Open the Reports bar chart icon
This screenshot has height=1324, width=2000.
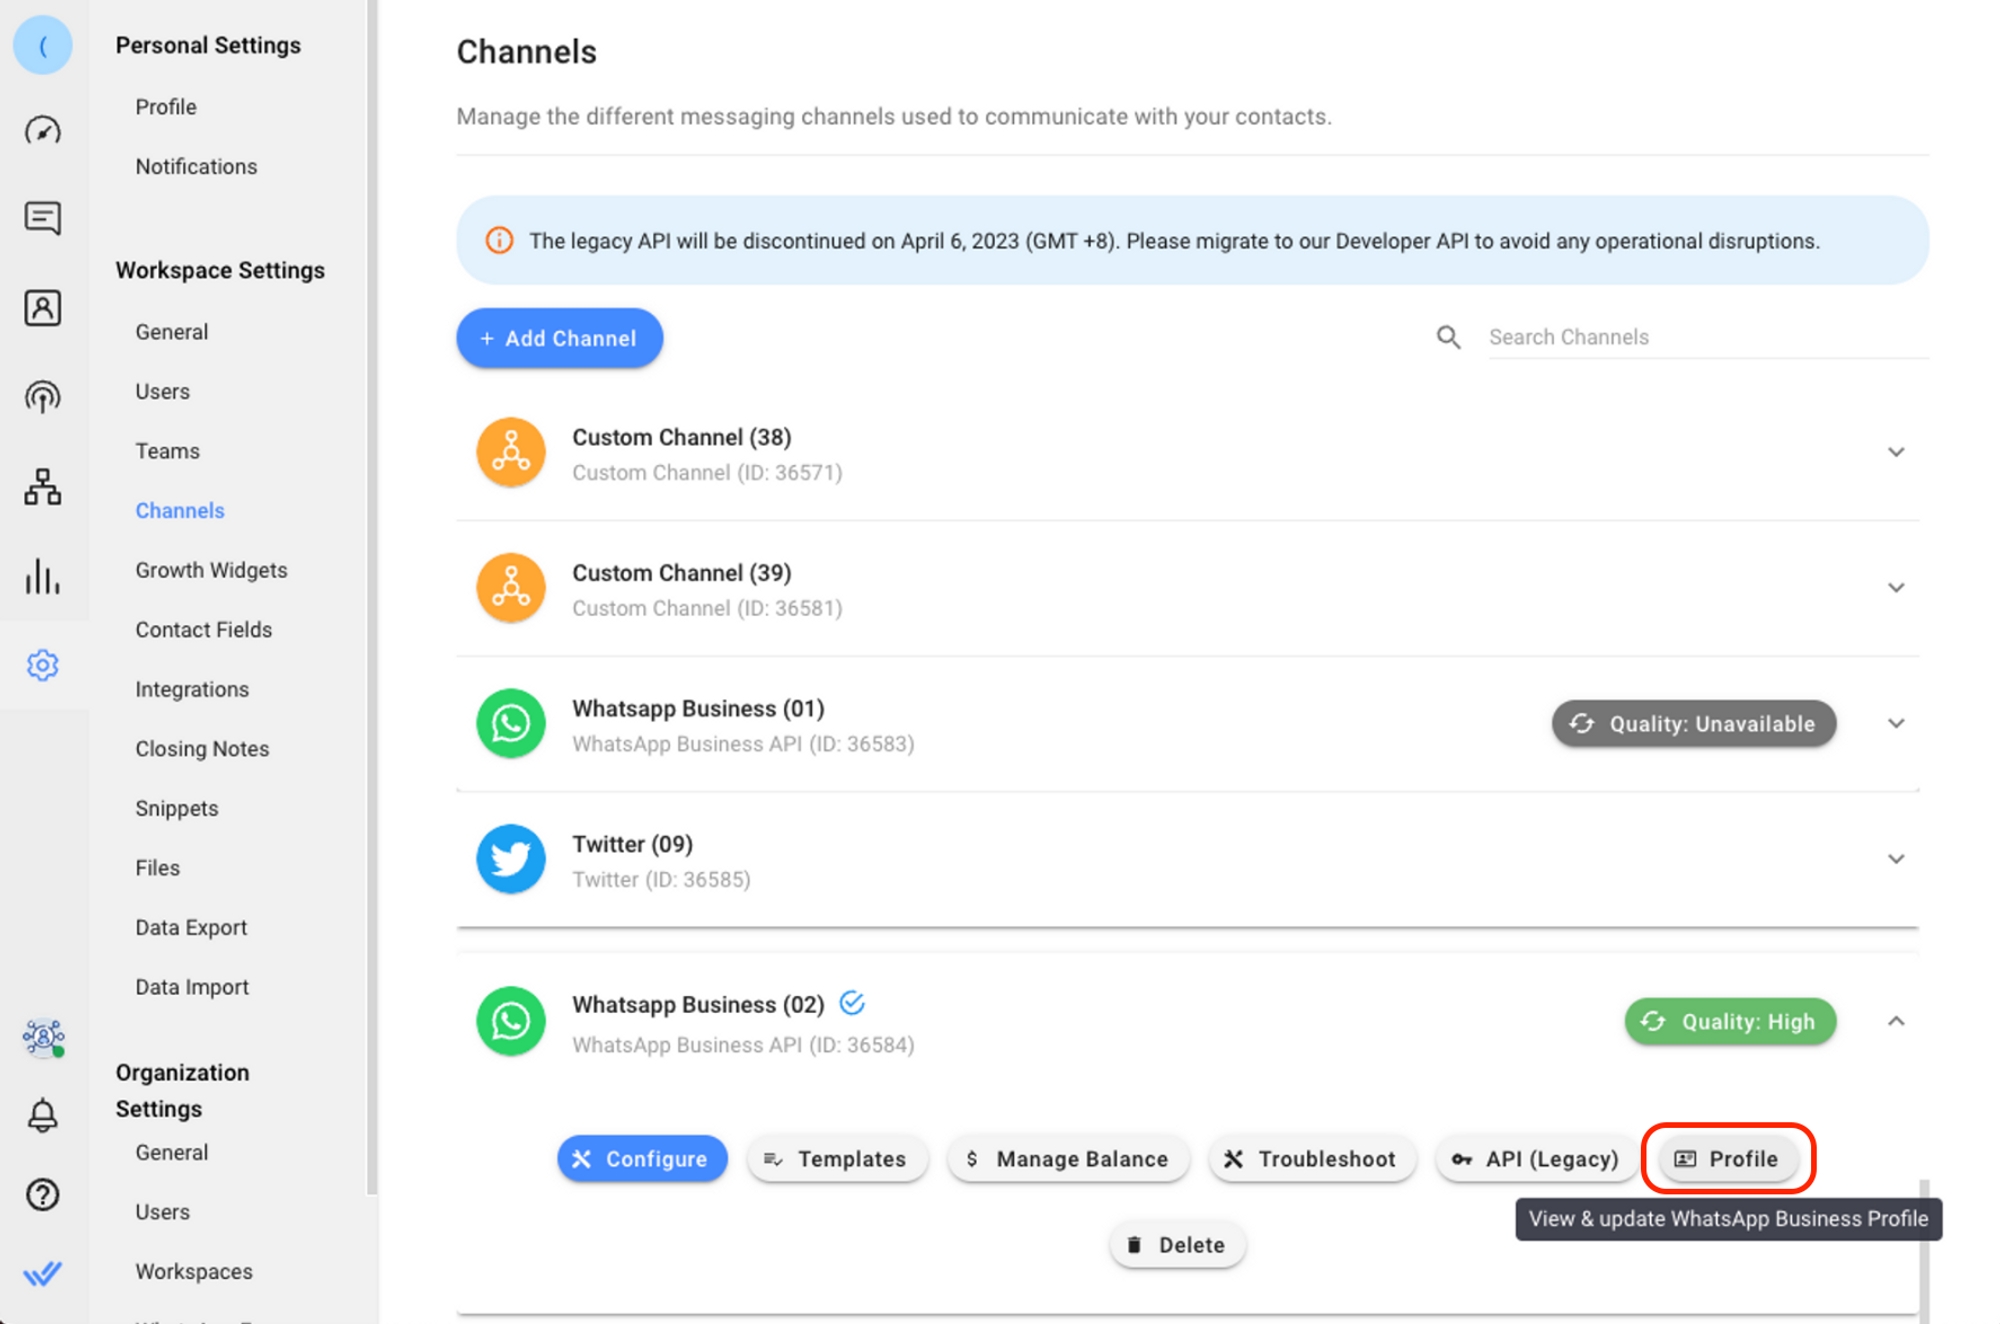42,576
